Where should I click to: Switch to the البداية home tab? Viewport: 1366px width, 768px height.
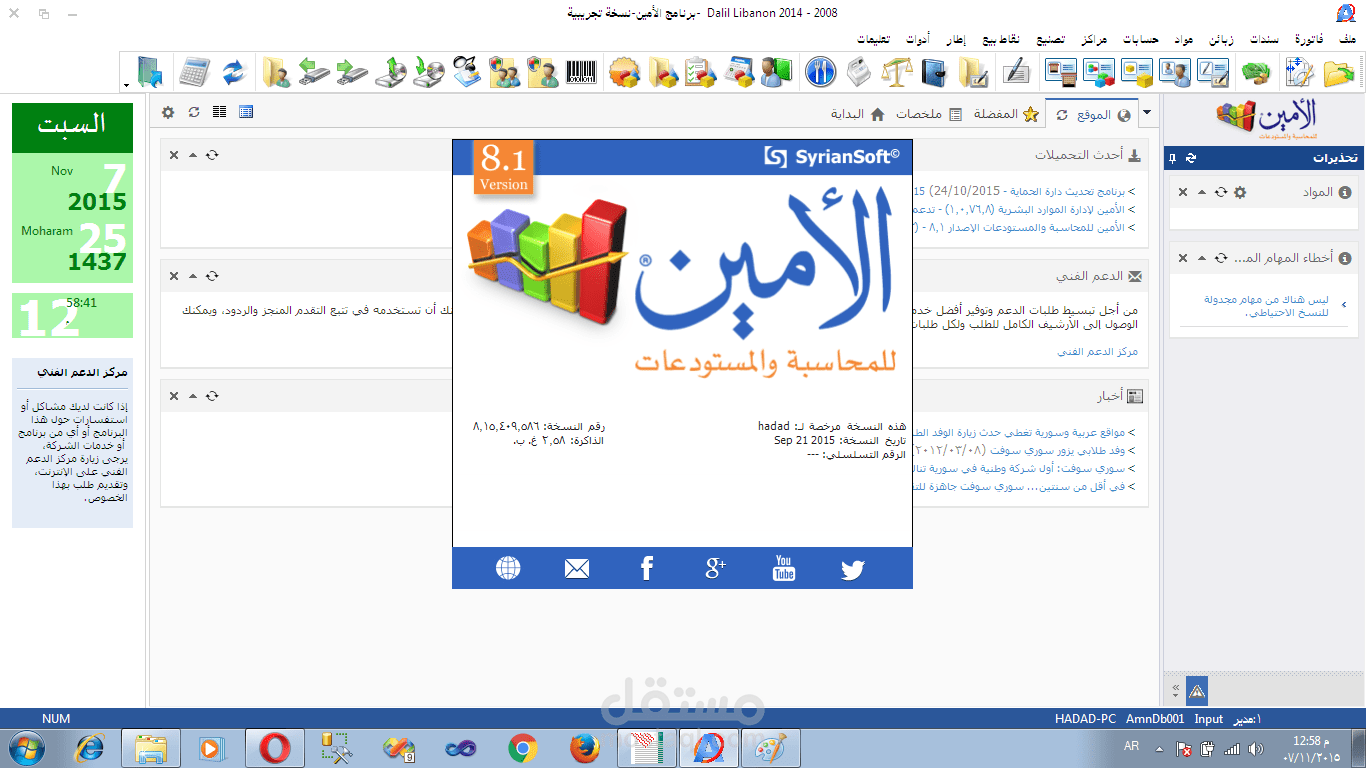click(x=858, y=114)
